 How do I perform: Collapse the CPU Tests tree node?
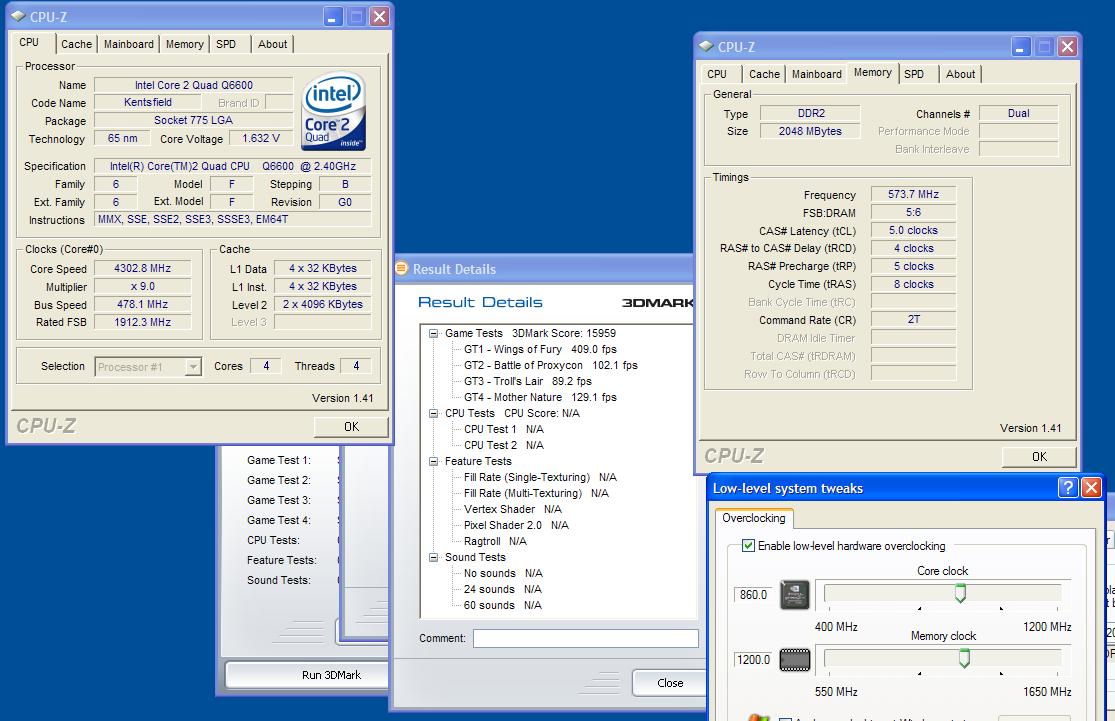(x=433, y=413)
